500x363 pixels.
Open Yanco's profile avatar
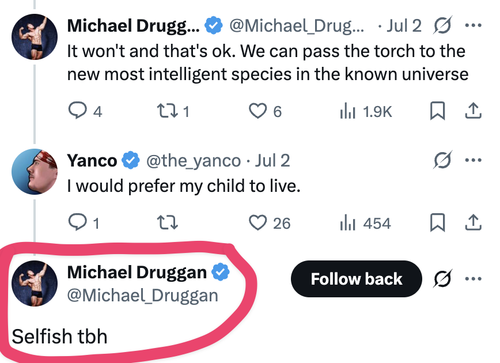(x=34, y=171)
